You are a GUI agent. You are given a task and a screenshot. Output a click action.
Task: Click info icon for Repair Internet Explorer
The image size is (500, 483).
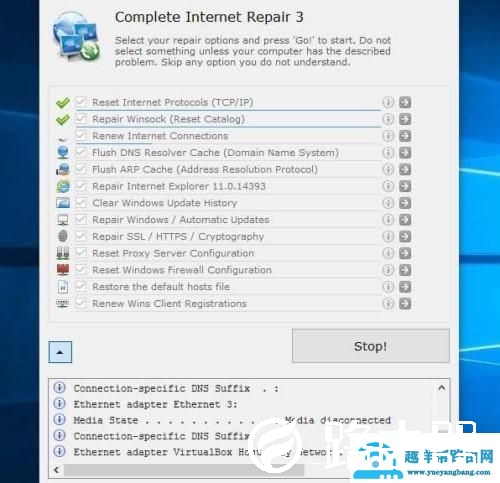(388, 186)
